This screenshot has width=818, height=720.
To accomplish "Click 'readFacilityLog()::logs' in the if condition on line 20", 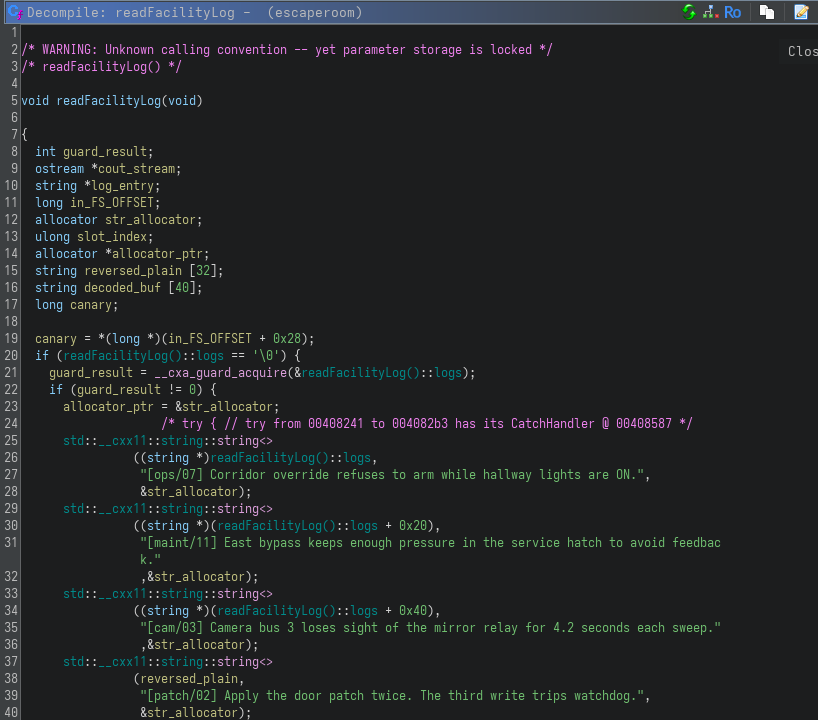I will point(143,356).
